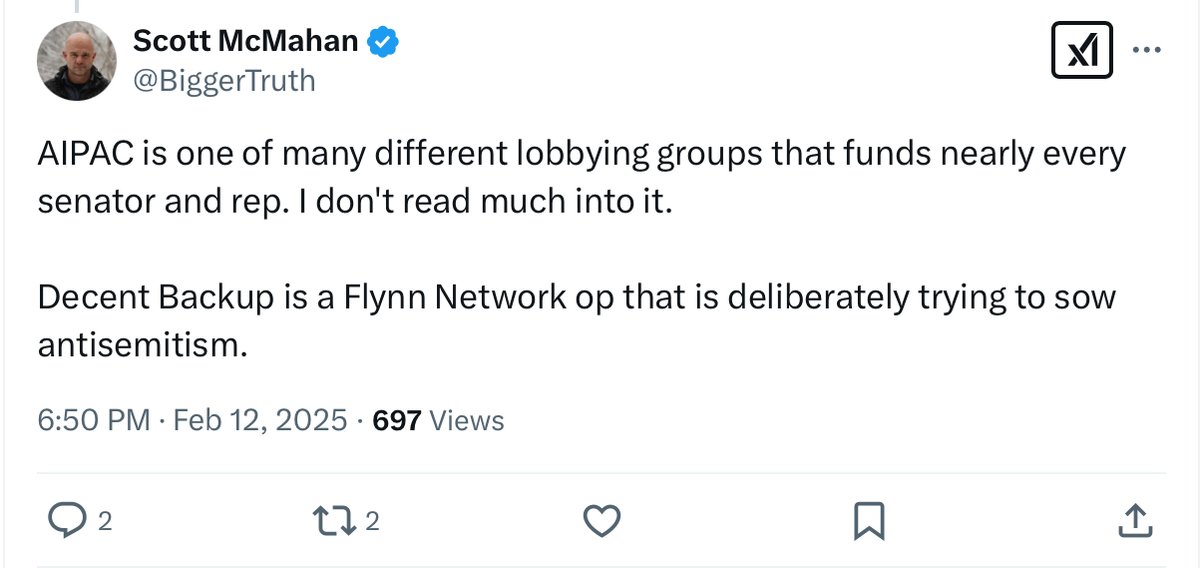
Task: Click the share upload icon
Action: pos(1132,520)
